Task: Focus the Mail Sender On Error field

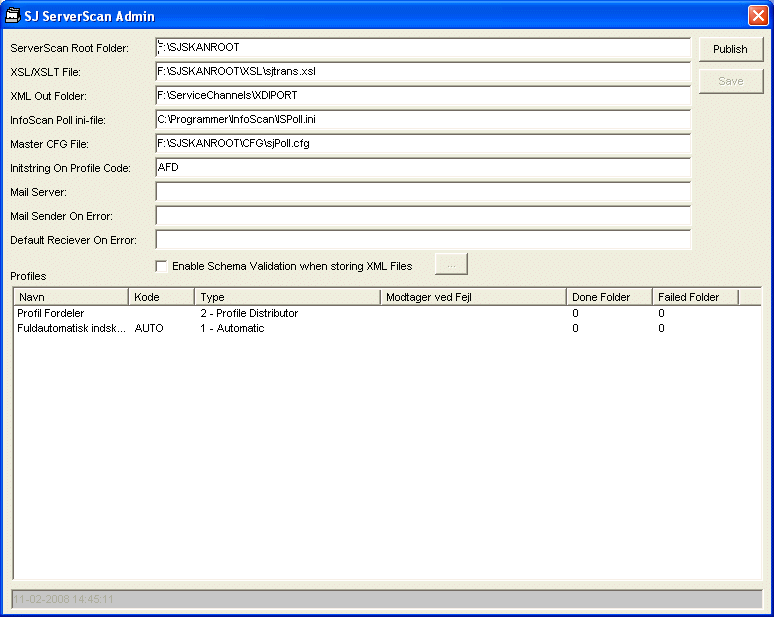Action: point(423,216)
